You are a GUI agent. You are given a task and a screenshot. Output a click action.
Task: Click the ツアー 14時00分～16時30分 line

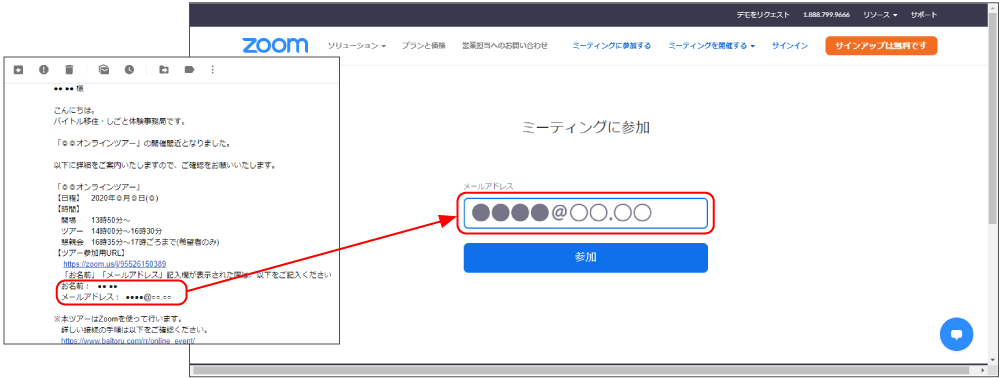coord(111,231)
